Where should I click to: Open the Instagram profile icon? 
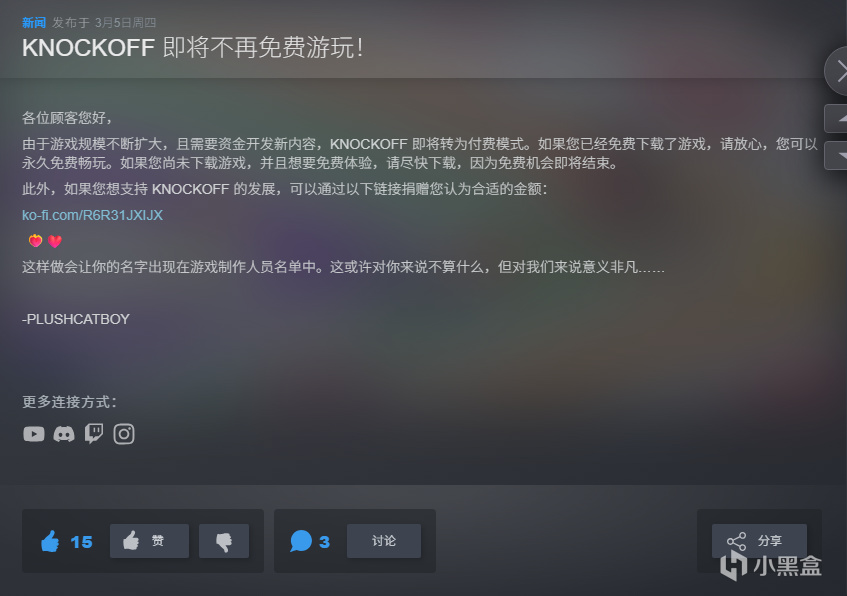[124, 434]
